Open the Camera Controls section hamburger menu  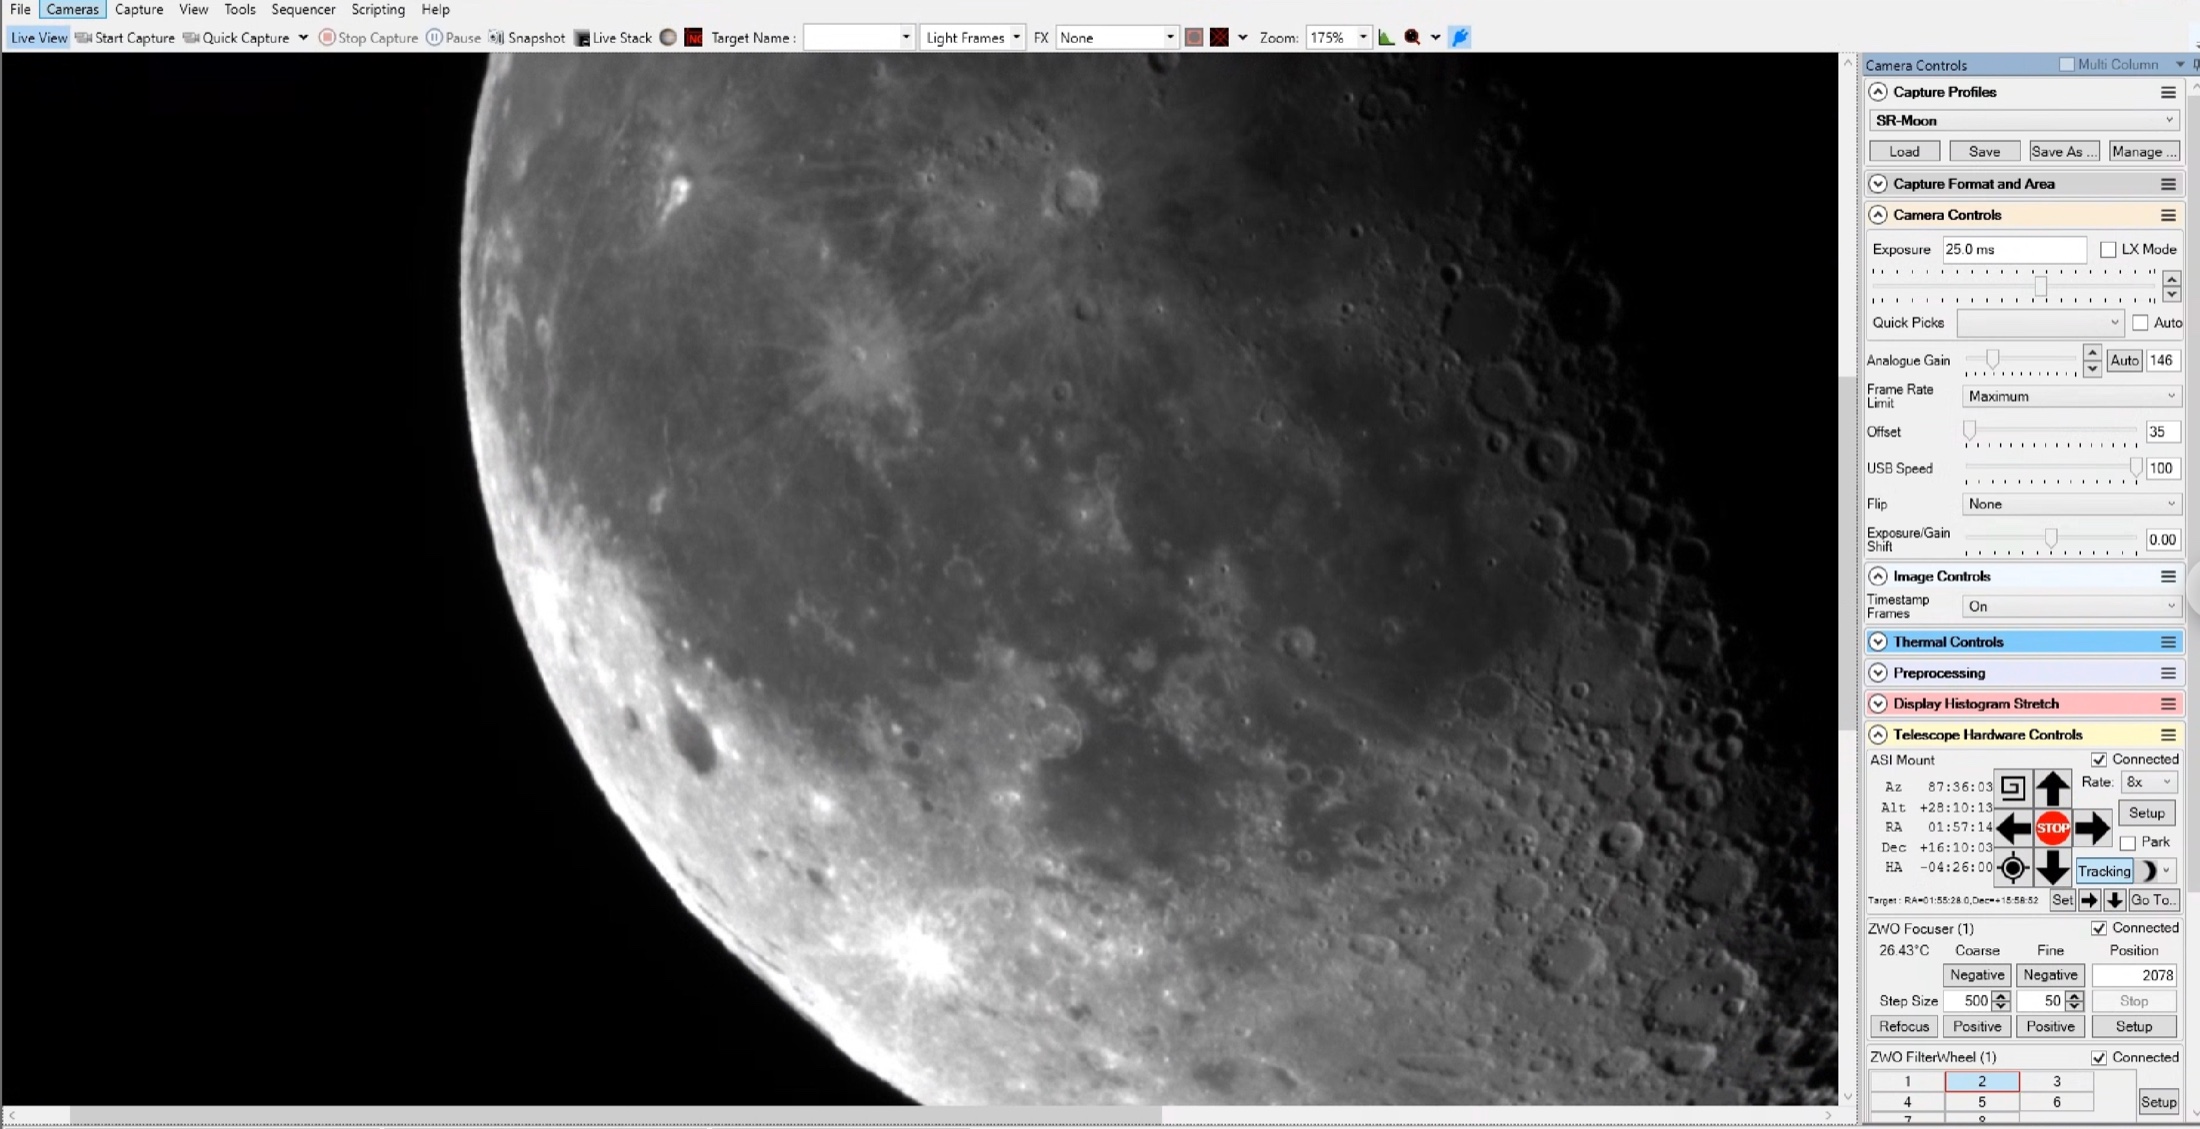(x=2168, y=215)
